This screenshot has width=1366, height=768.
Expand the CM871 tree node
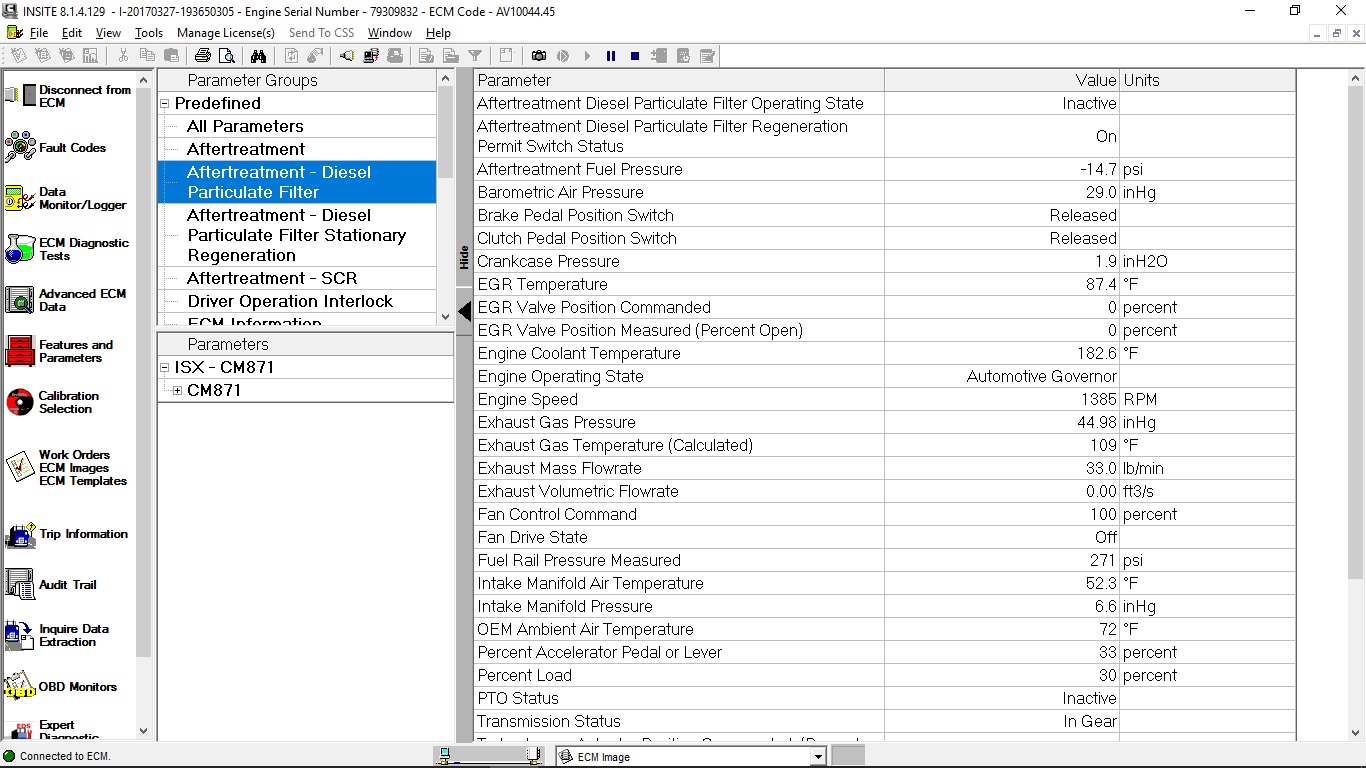click(177, 391)
